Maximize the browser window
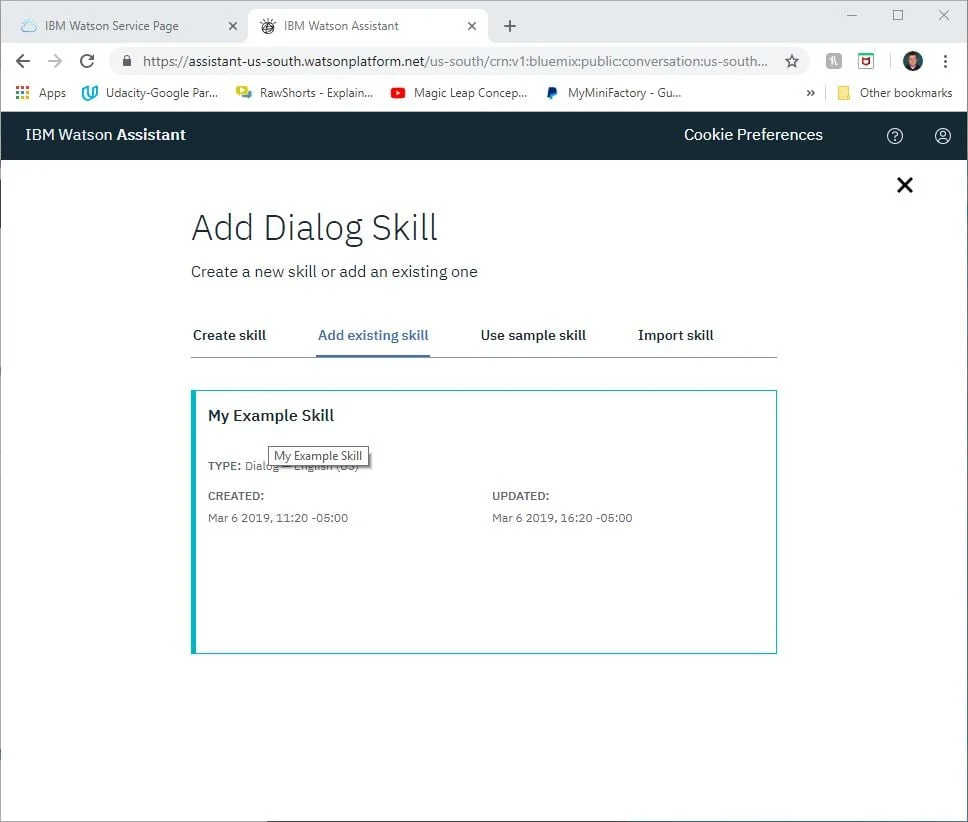The height and width of the screenshot is (822, 968). [x=898, y=15]
